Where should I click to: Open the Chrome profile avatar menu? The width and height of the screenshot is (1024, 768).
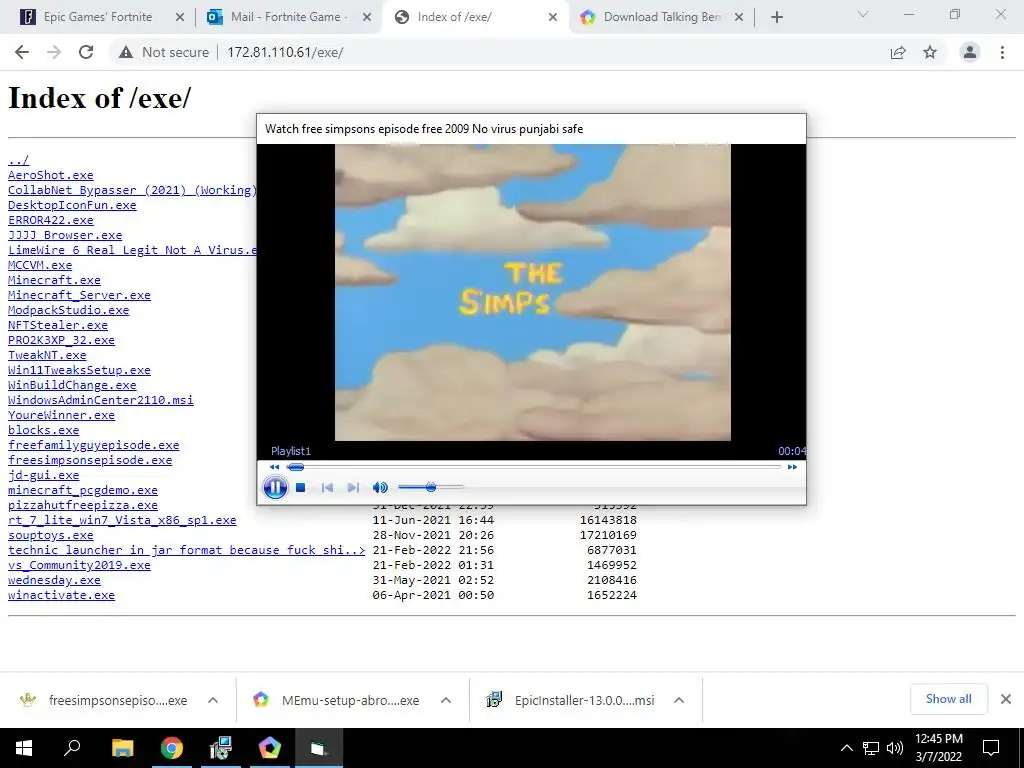[x=970, y=52]
